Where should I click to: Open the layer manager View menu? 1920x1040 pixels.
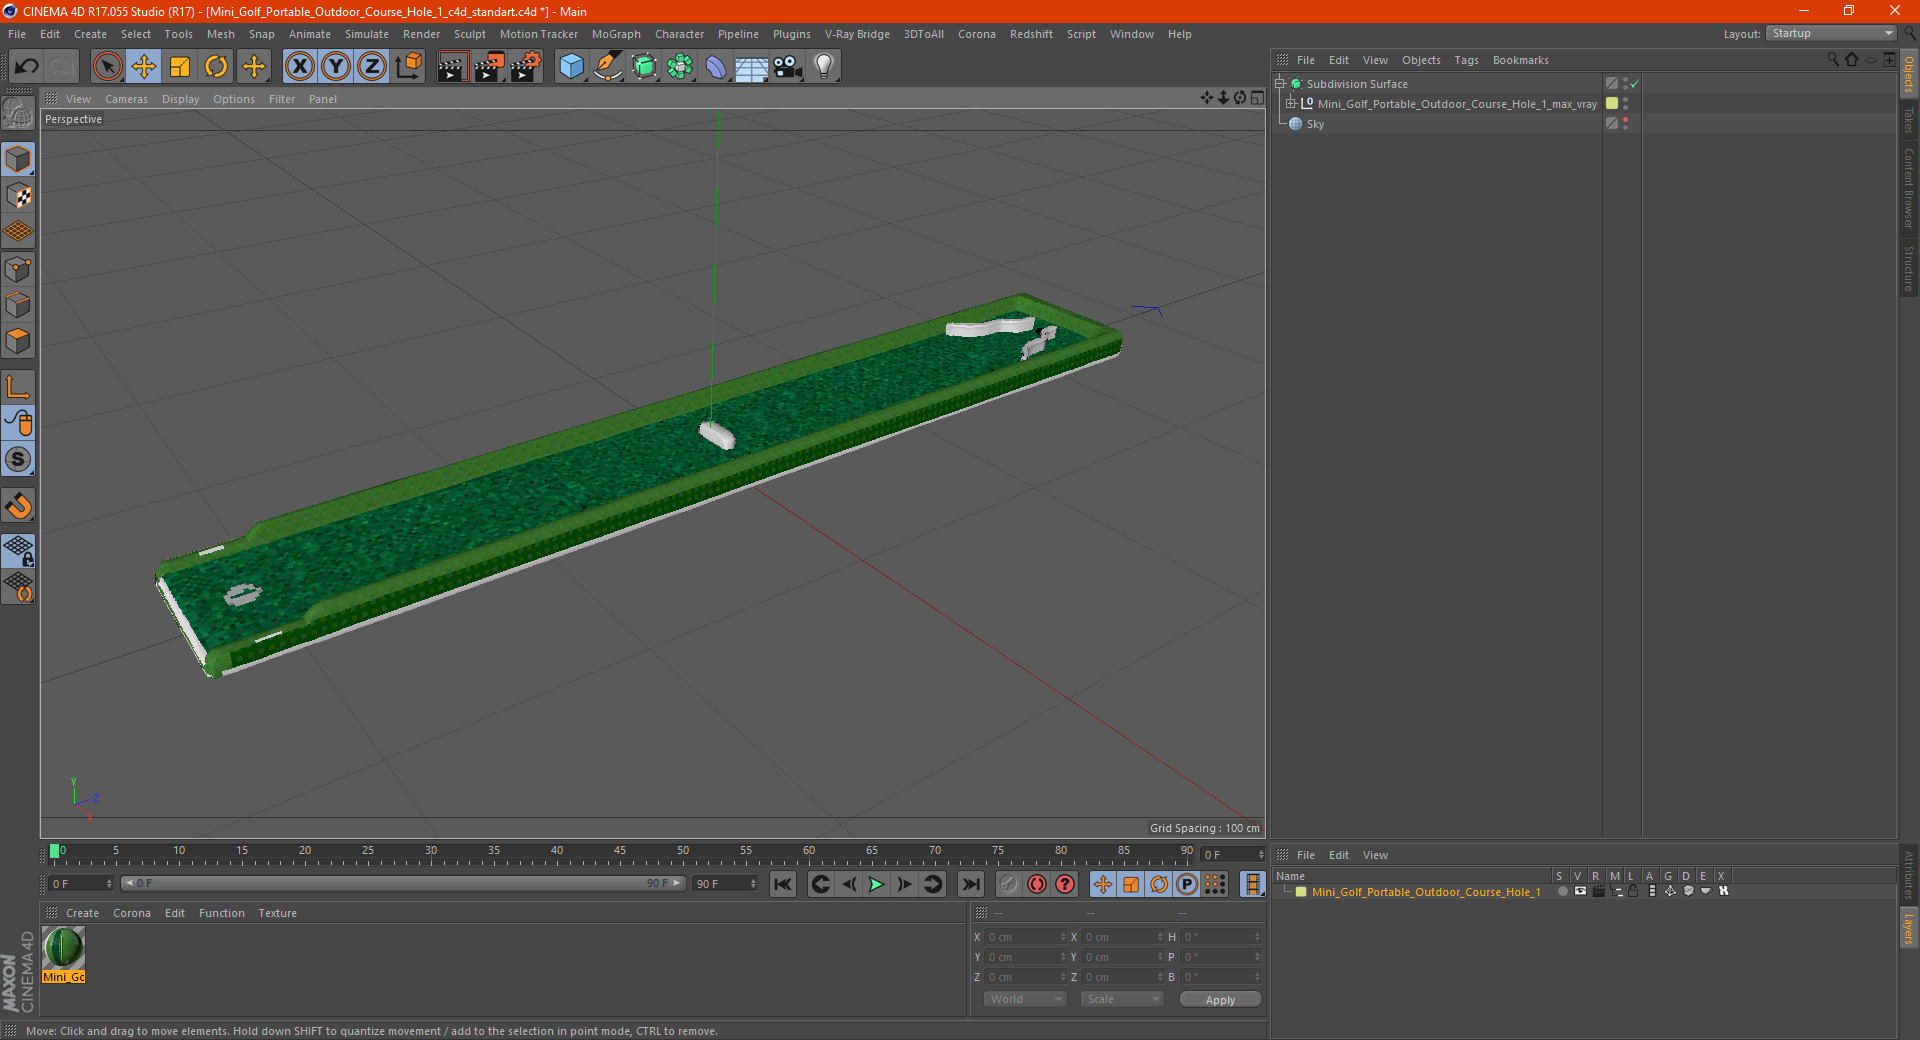(x=1375, y=855)
